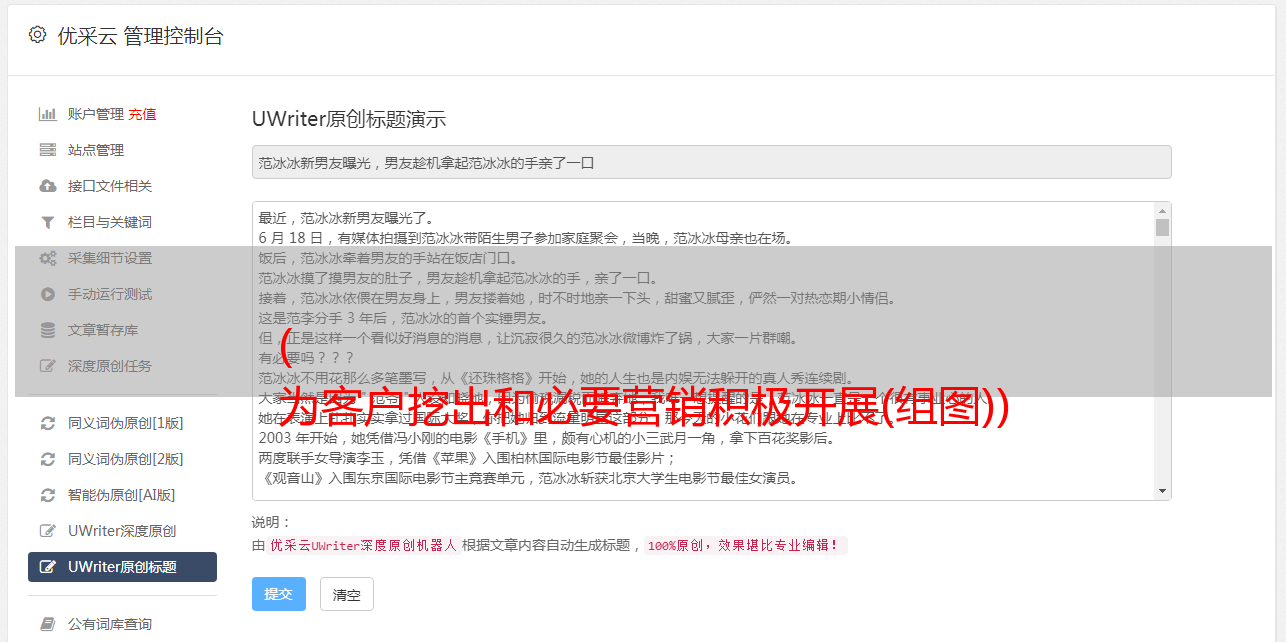The width and height of the screenshot is (1286, 642).
Task: Click the line 最近，范冰冰新男友曝光了。
Action: click(x=346, y=218)
